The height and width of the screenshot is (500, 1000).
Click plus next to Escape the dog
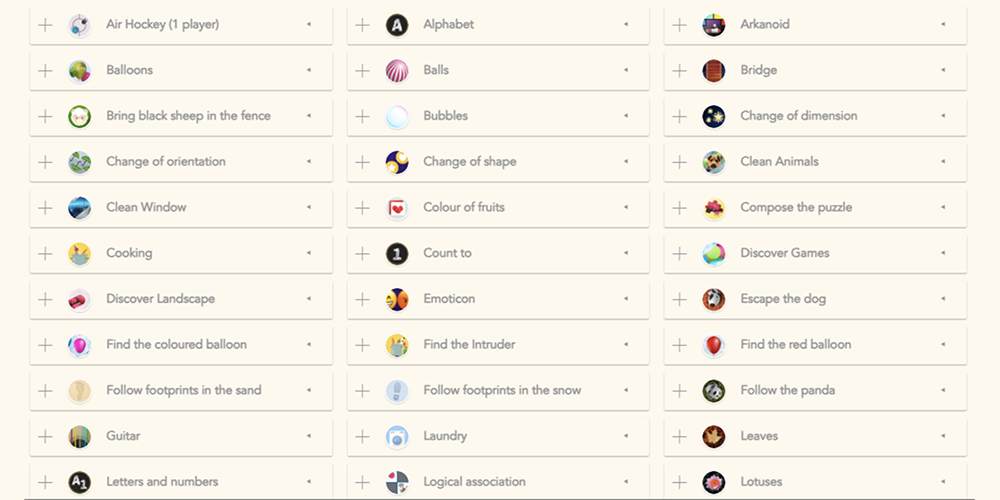point(679,299)
